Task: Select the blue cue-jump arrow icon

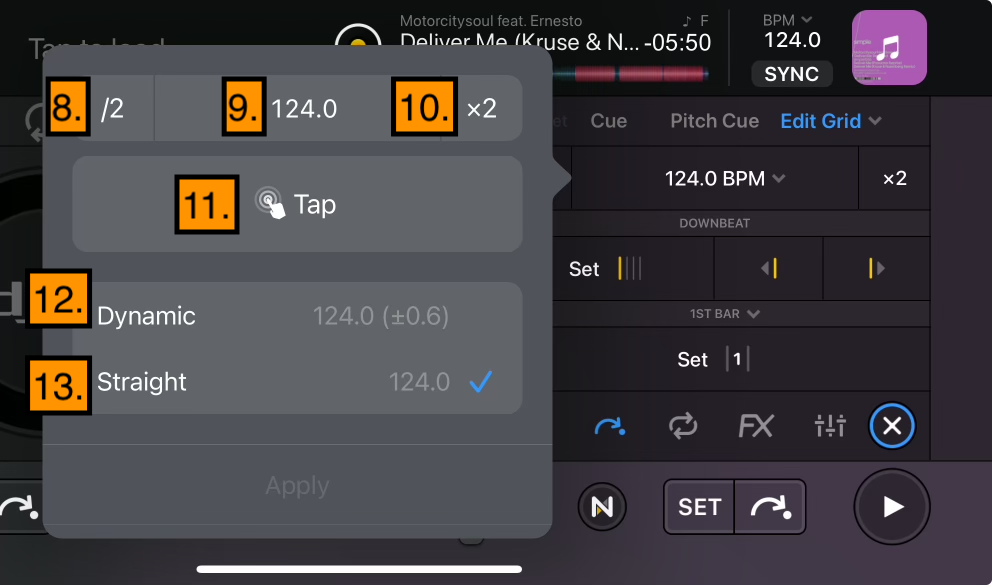Action: [x=610, y=427]
